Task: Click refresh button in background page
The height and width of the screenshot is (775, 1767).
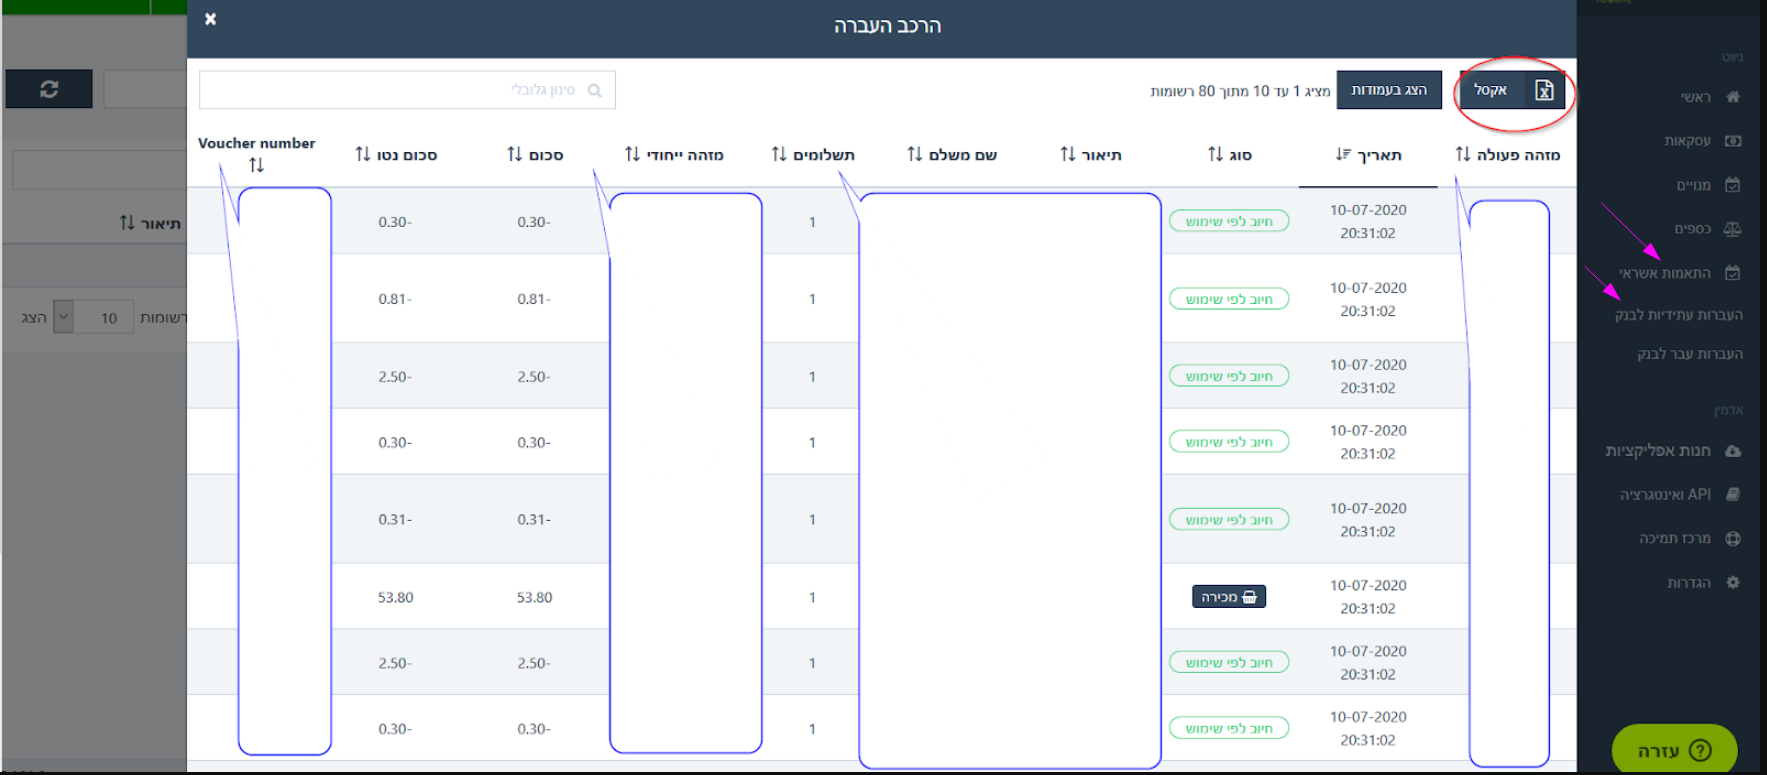Action: 49,89
